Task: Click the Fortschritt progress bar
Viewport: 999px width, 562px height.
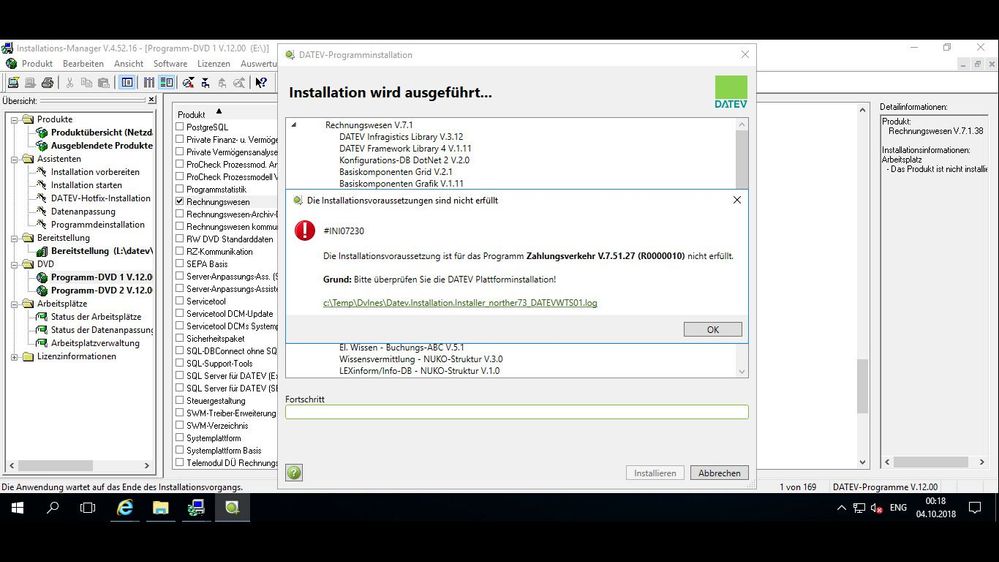Action: pyautogui.click(x=517, y=412)
